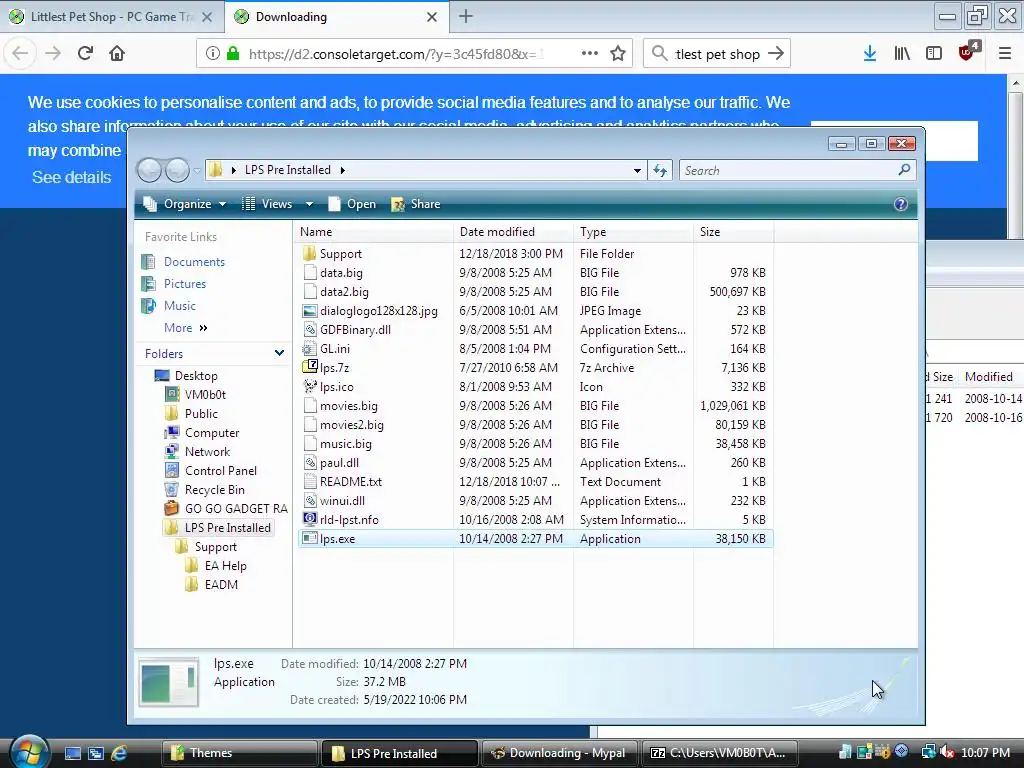Click site information icon in address bar
The image size is (1024, 768).
[212, 54]
